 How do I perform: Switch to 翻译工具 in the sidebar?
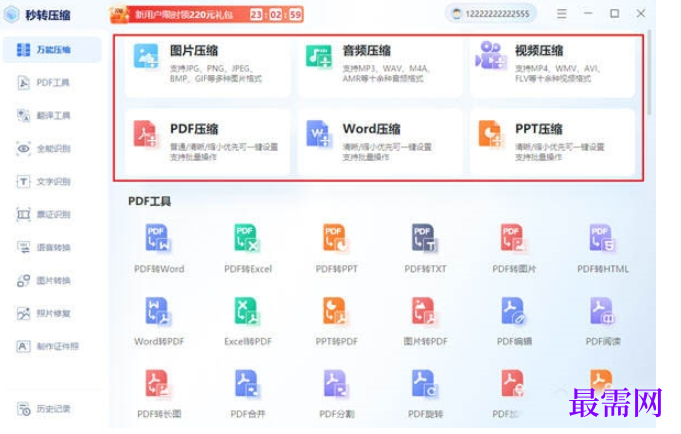coord(52,116)
